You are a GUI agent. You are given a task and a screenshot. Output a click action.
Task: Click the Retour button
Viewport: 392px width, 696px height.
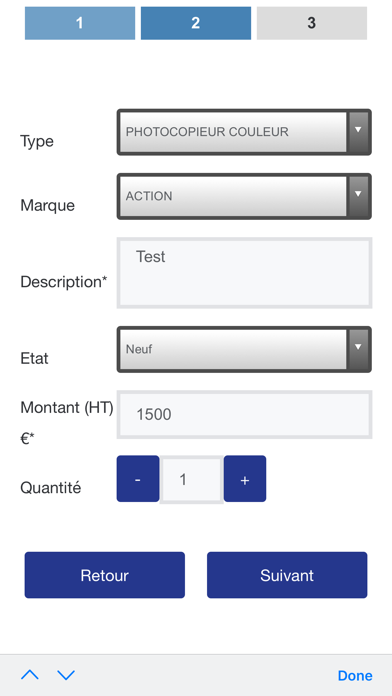point(105,575)
